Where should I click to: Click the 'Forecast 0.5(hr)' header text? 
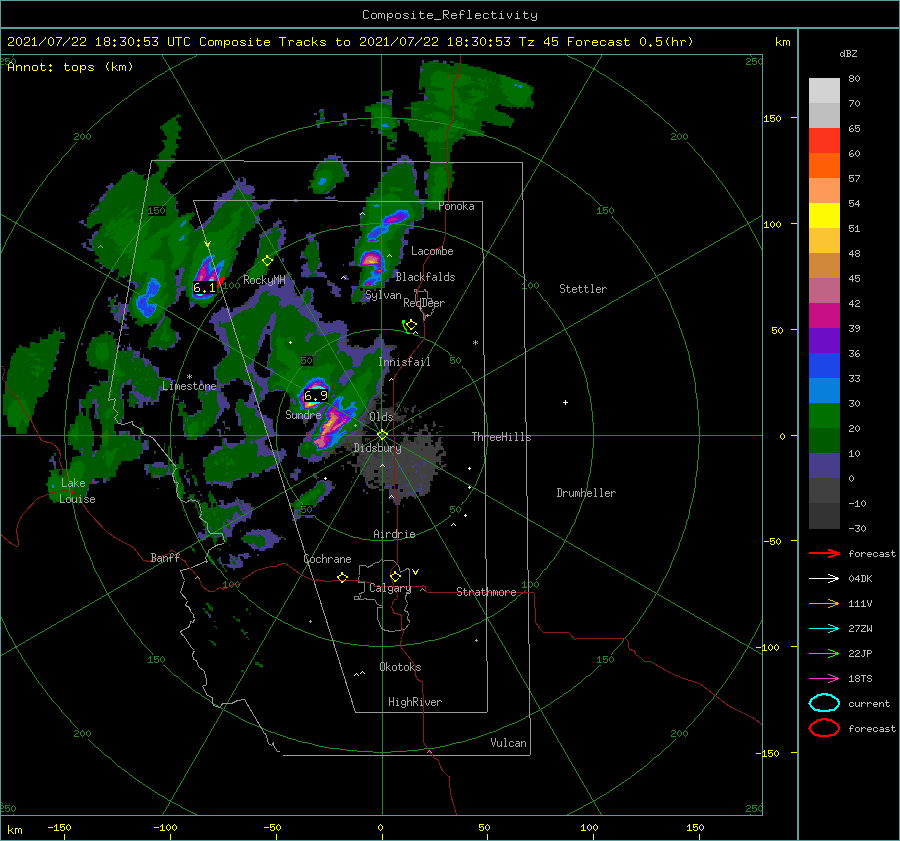click(x=630, y=42)
